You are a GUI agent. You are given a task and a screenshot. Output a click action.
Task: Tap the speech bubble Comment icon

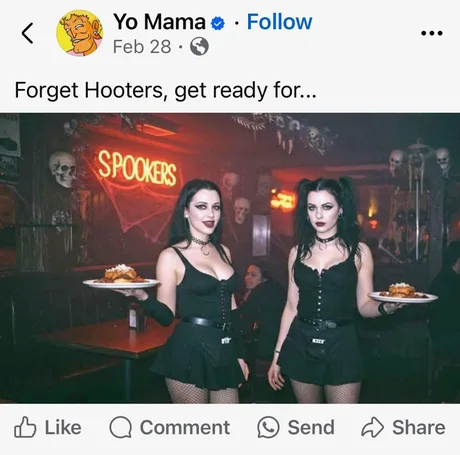click(x=121, y=427)
